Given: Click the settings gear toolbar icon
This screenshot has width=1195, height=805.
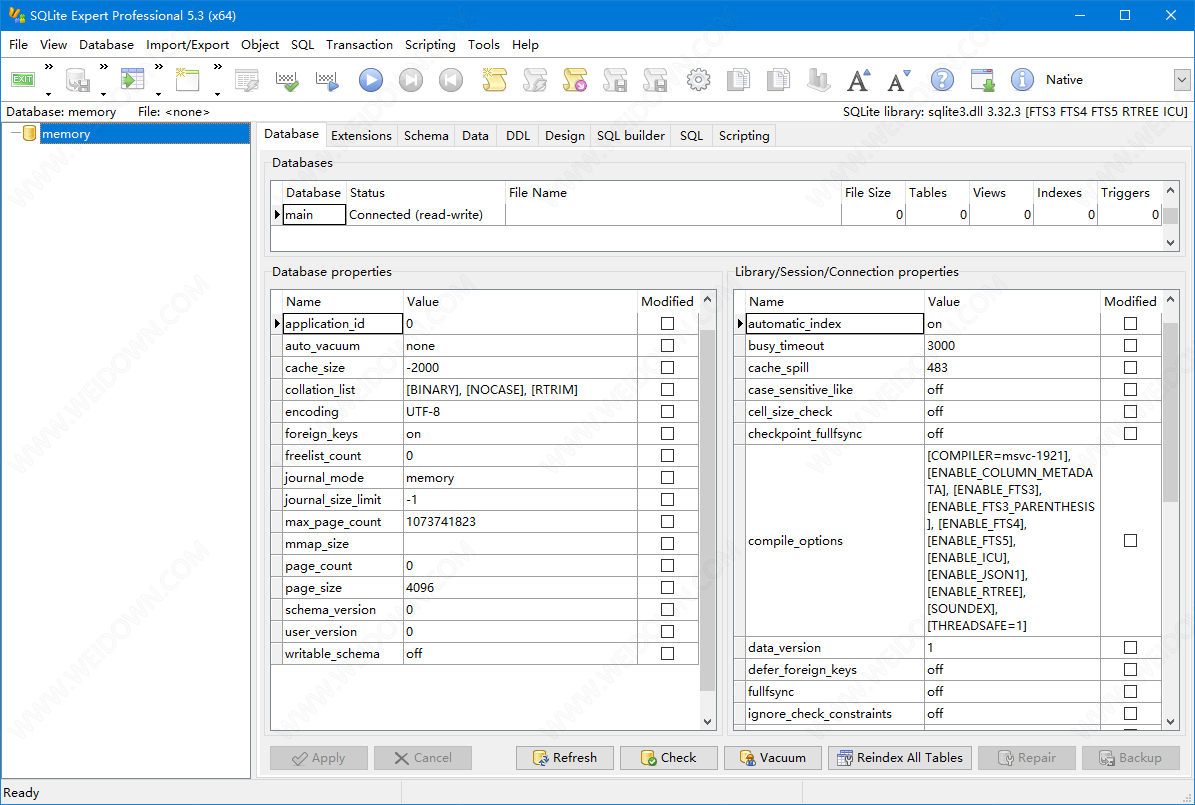Looking at the screenshot, I should coord(698,79).
